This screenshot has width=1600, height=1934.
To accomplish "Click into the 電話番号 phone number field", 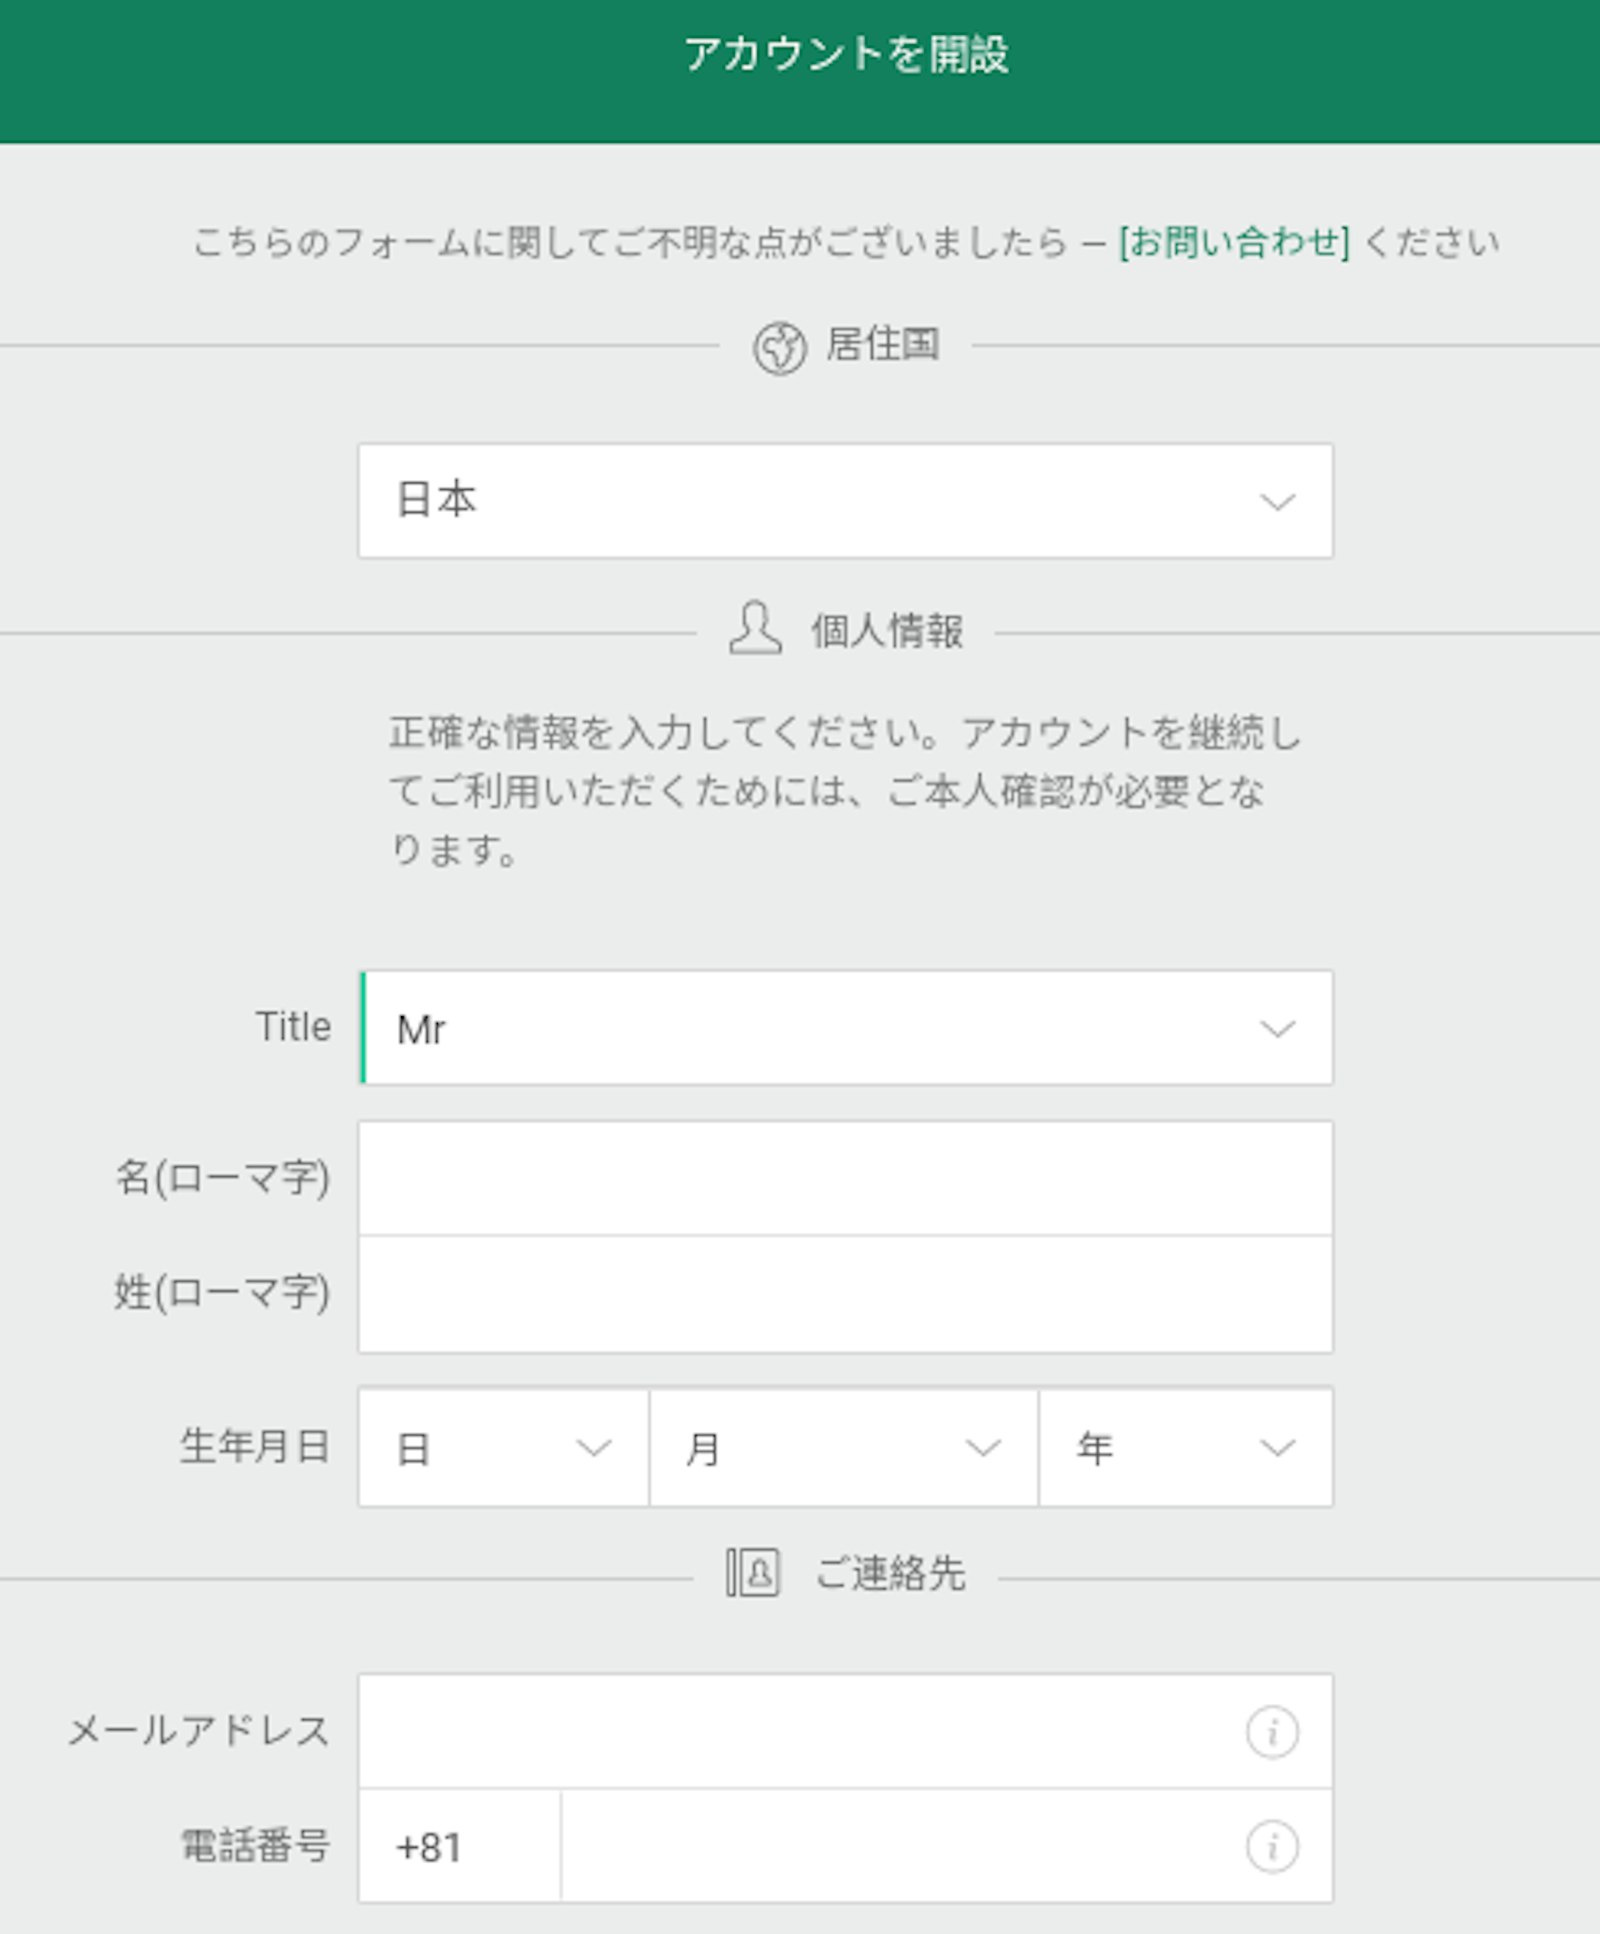I will [x=900, y=1846].
